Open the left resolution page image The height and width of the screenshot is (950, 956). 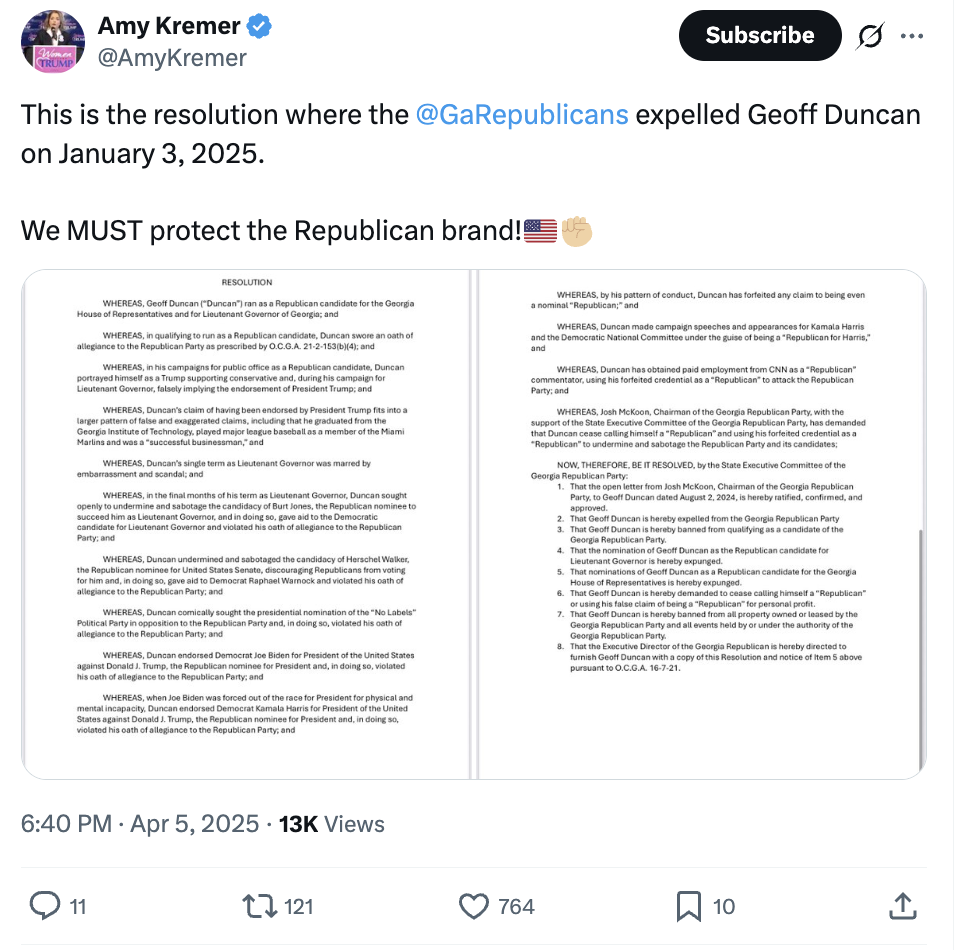[x=246, y=524]
